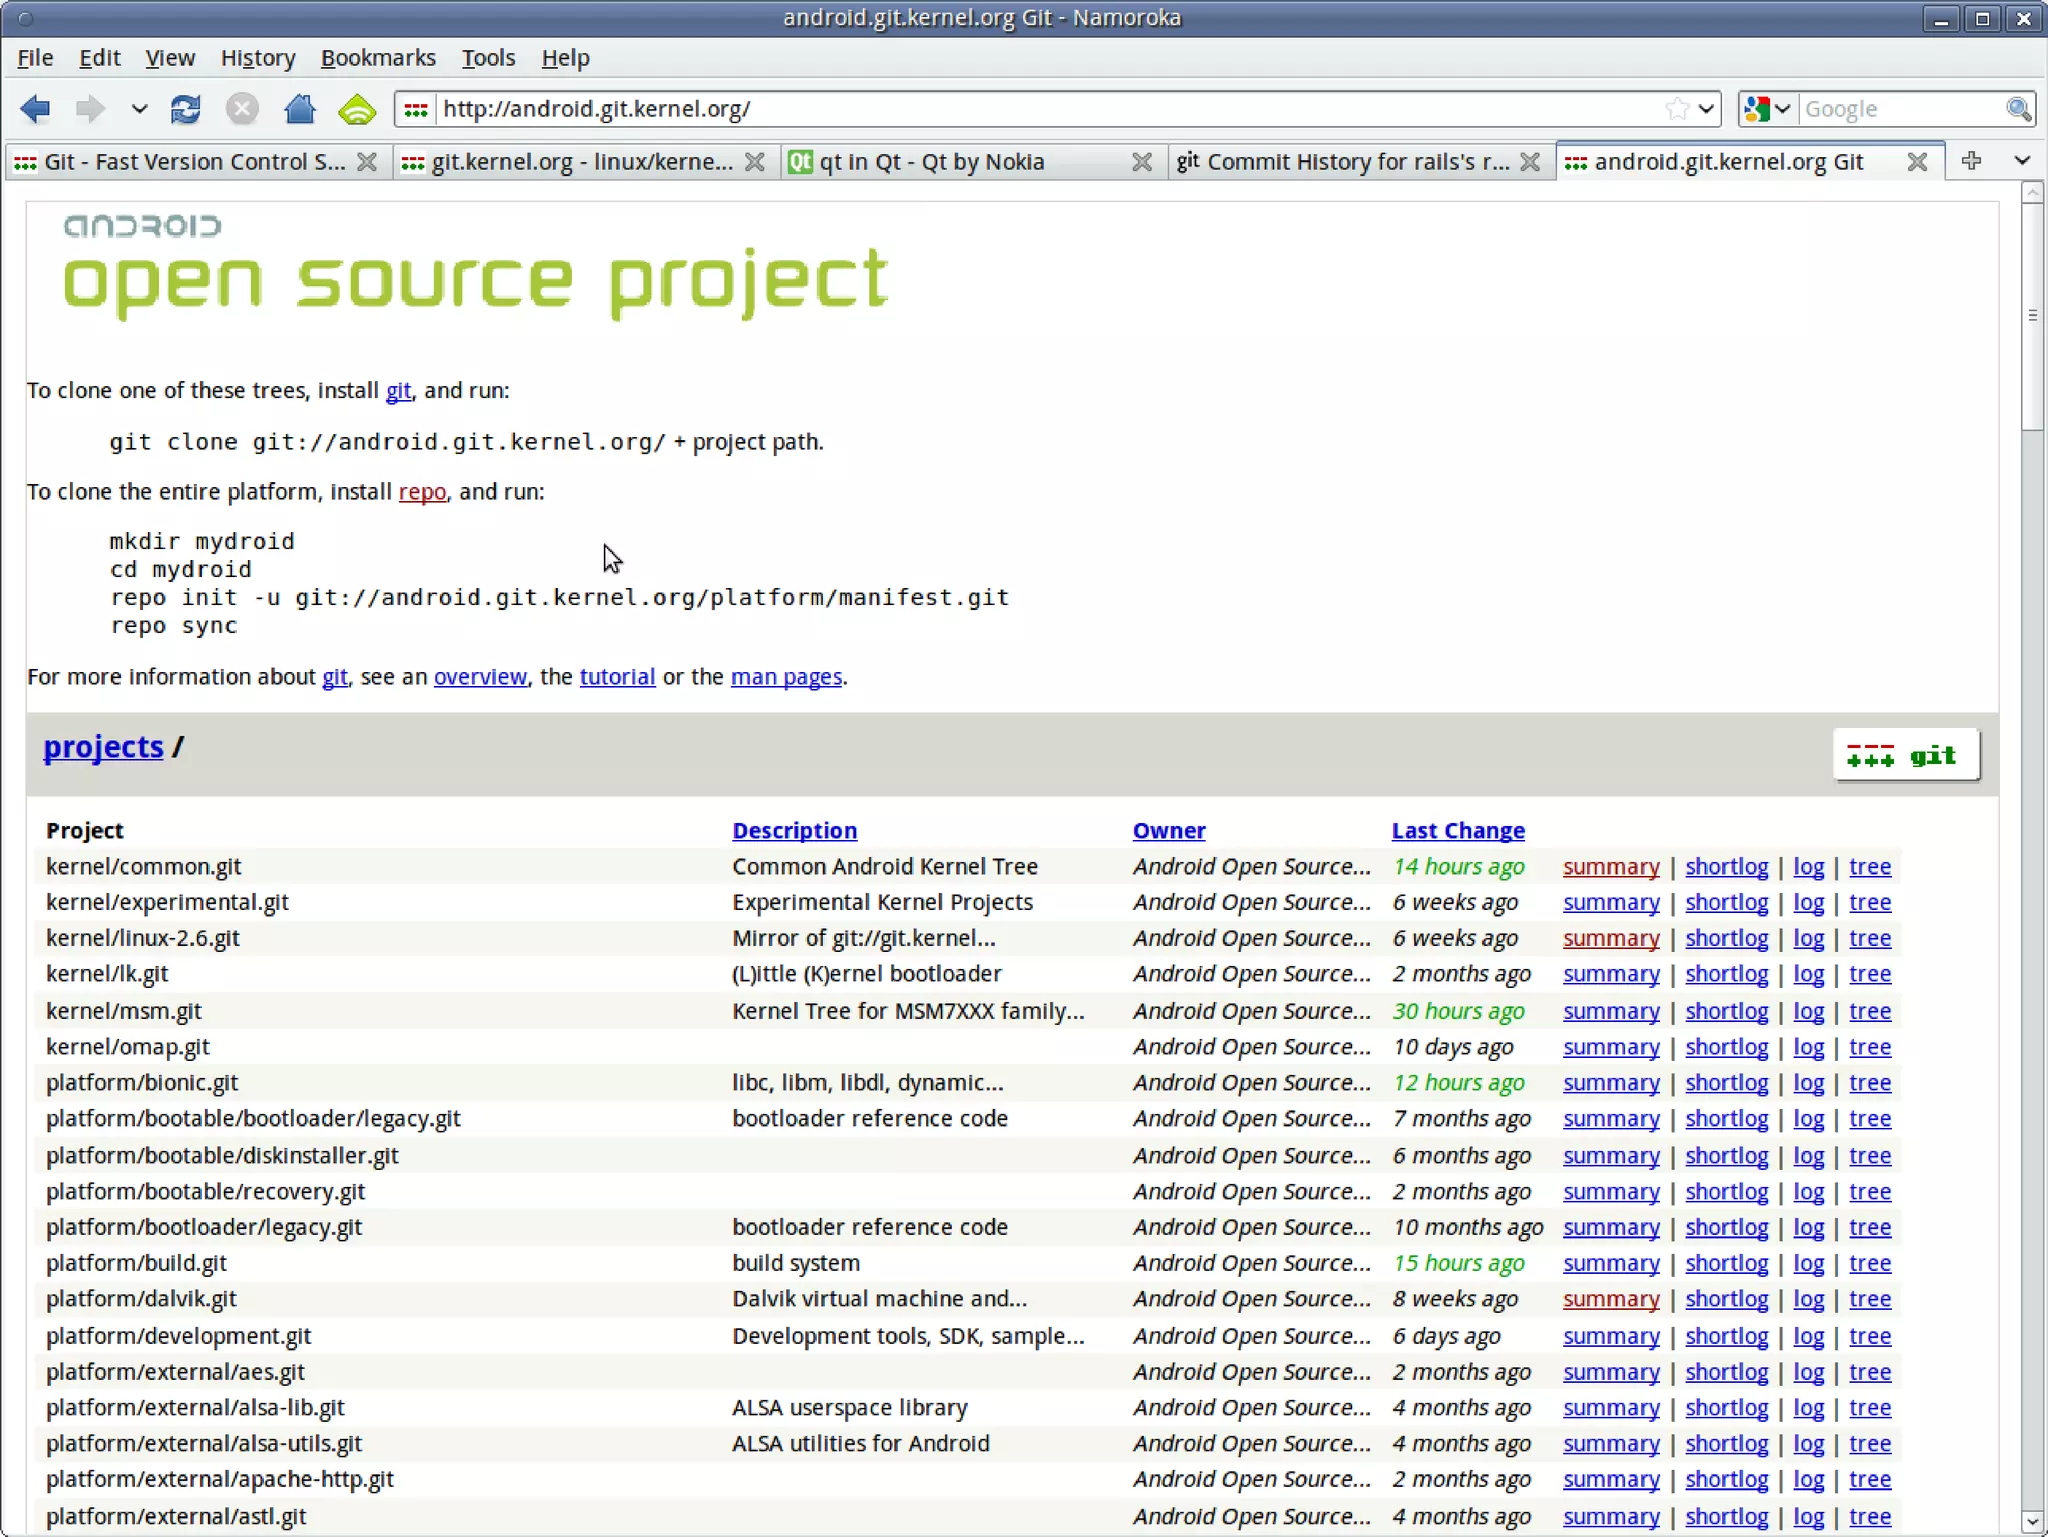Click the browser Back arrow button
Viewport: 2048px width, 1537px height.
point(35,109)
